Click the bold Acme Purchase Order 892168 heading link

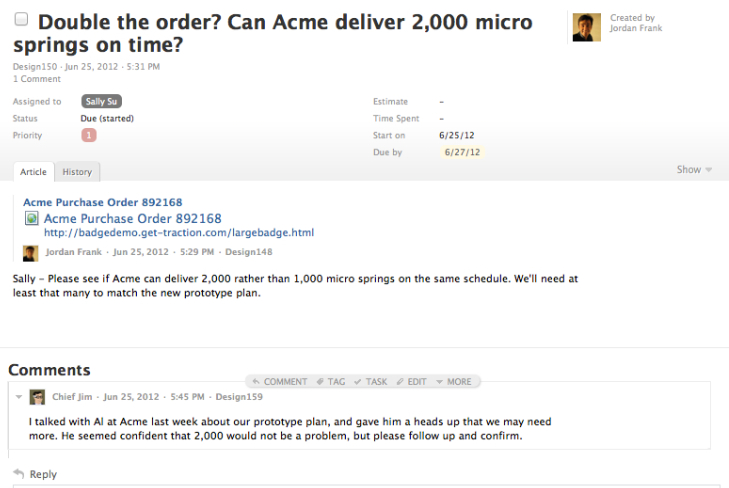102,202
